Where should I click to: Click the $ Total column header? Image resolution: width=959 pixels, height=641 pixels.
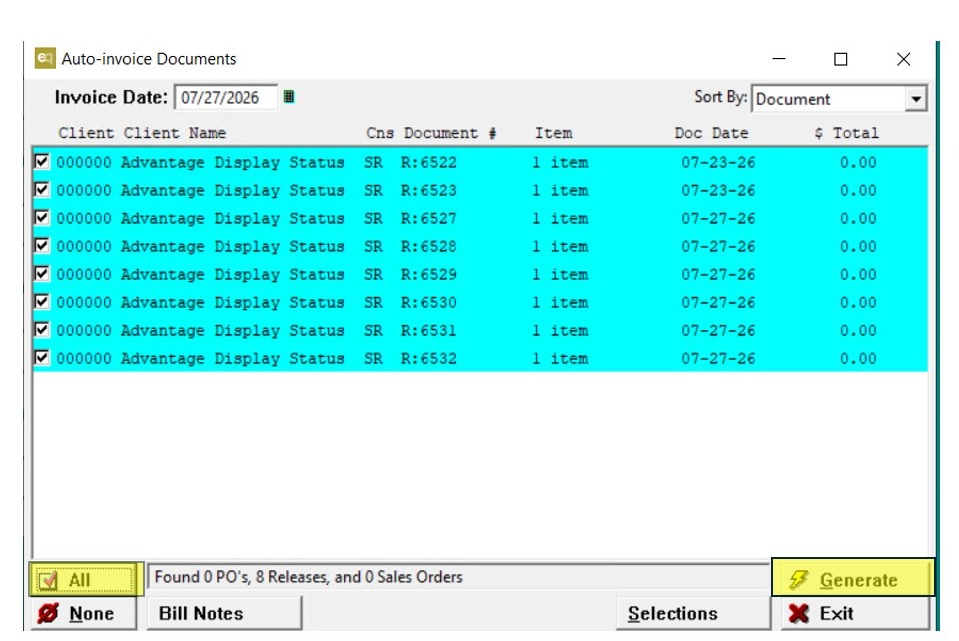846,133
